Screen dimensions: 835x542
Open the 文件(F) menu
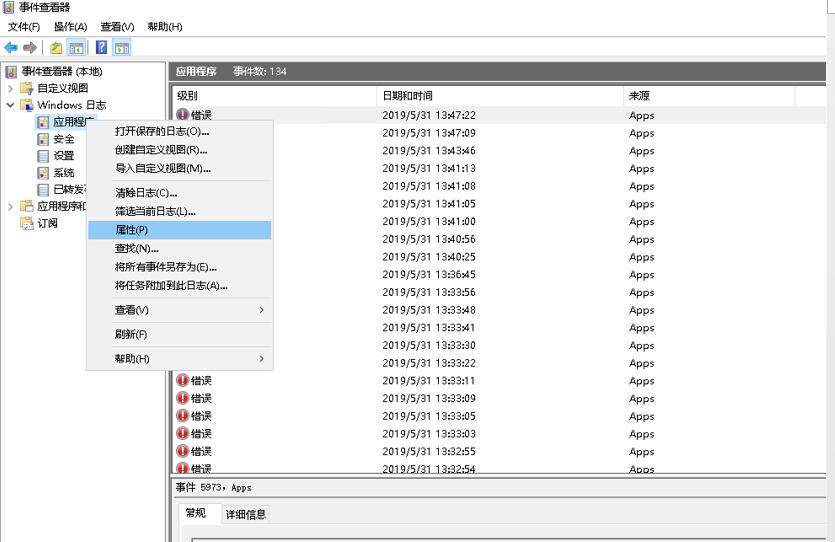24,27
